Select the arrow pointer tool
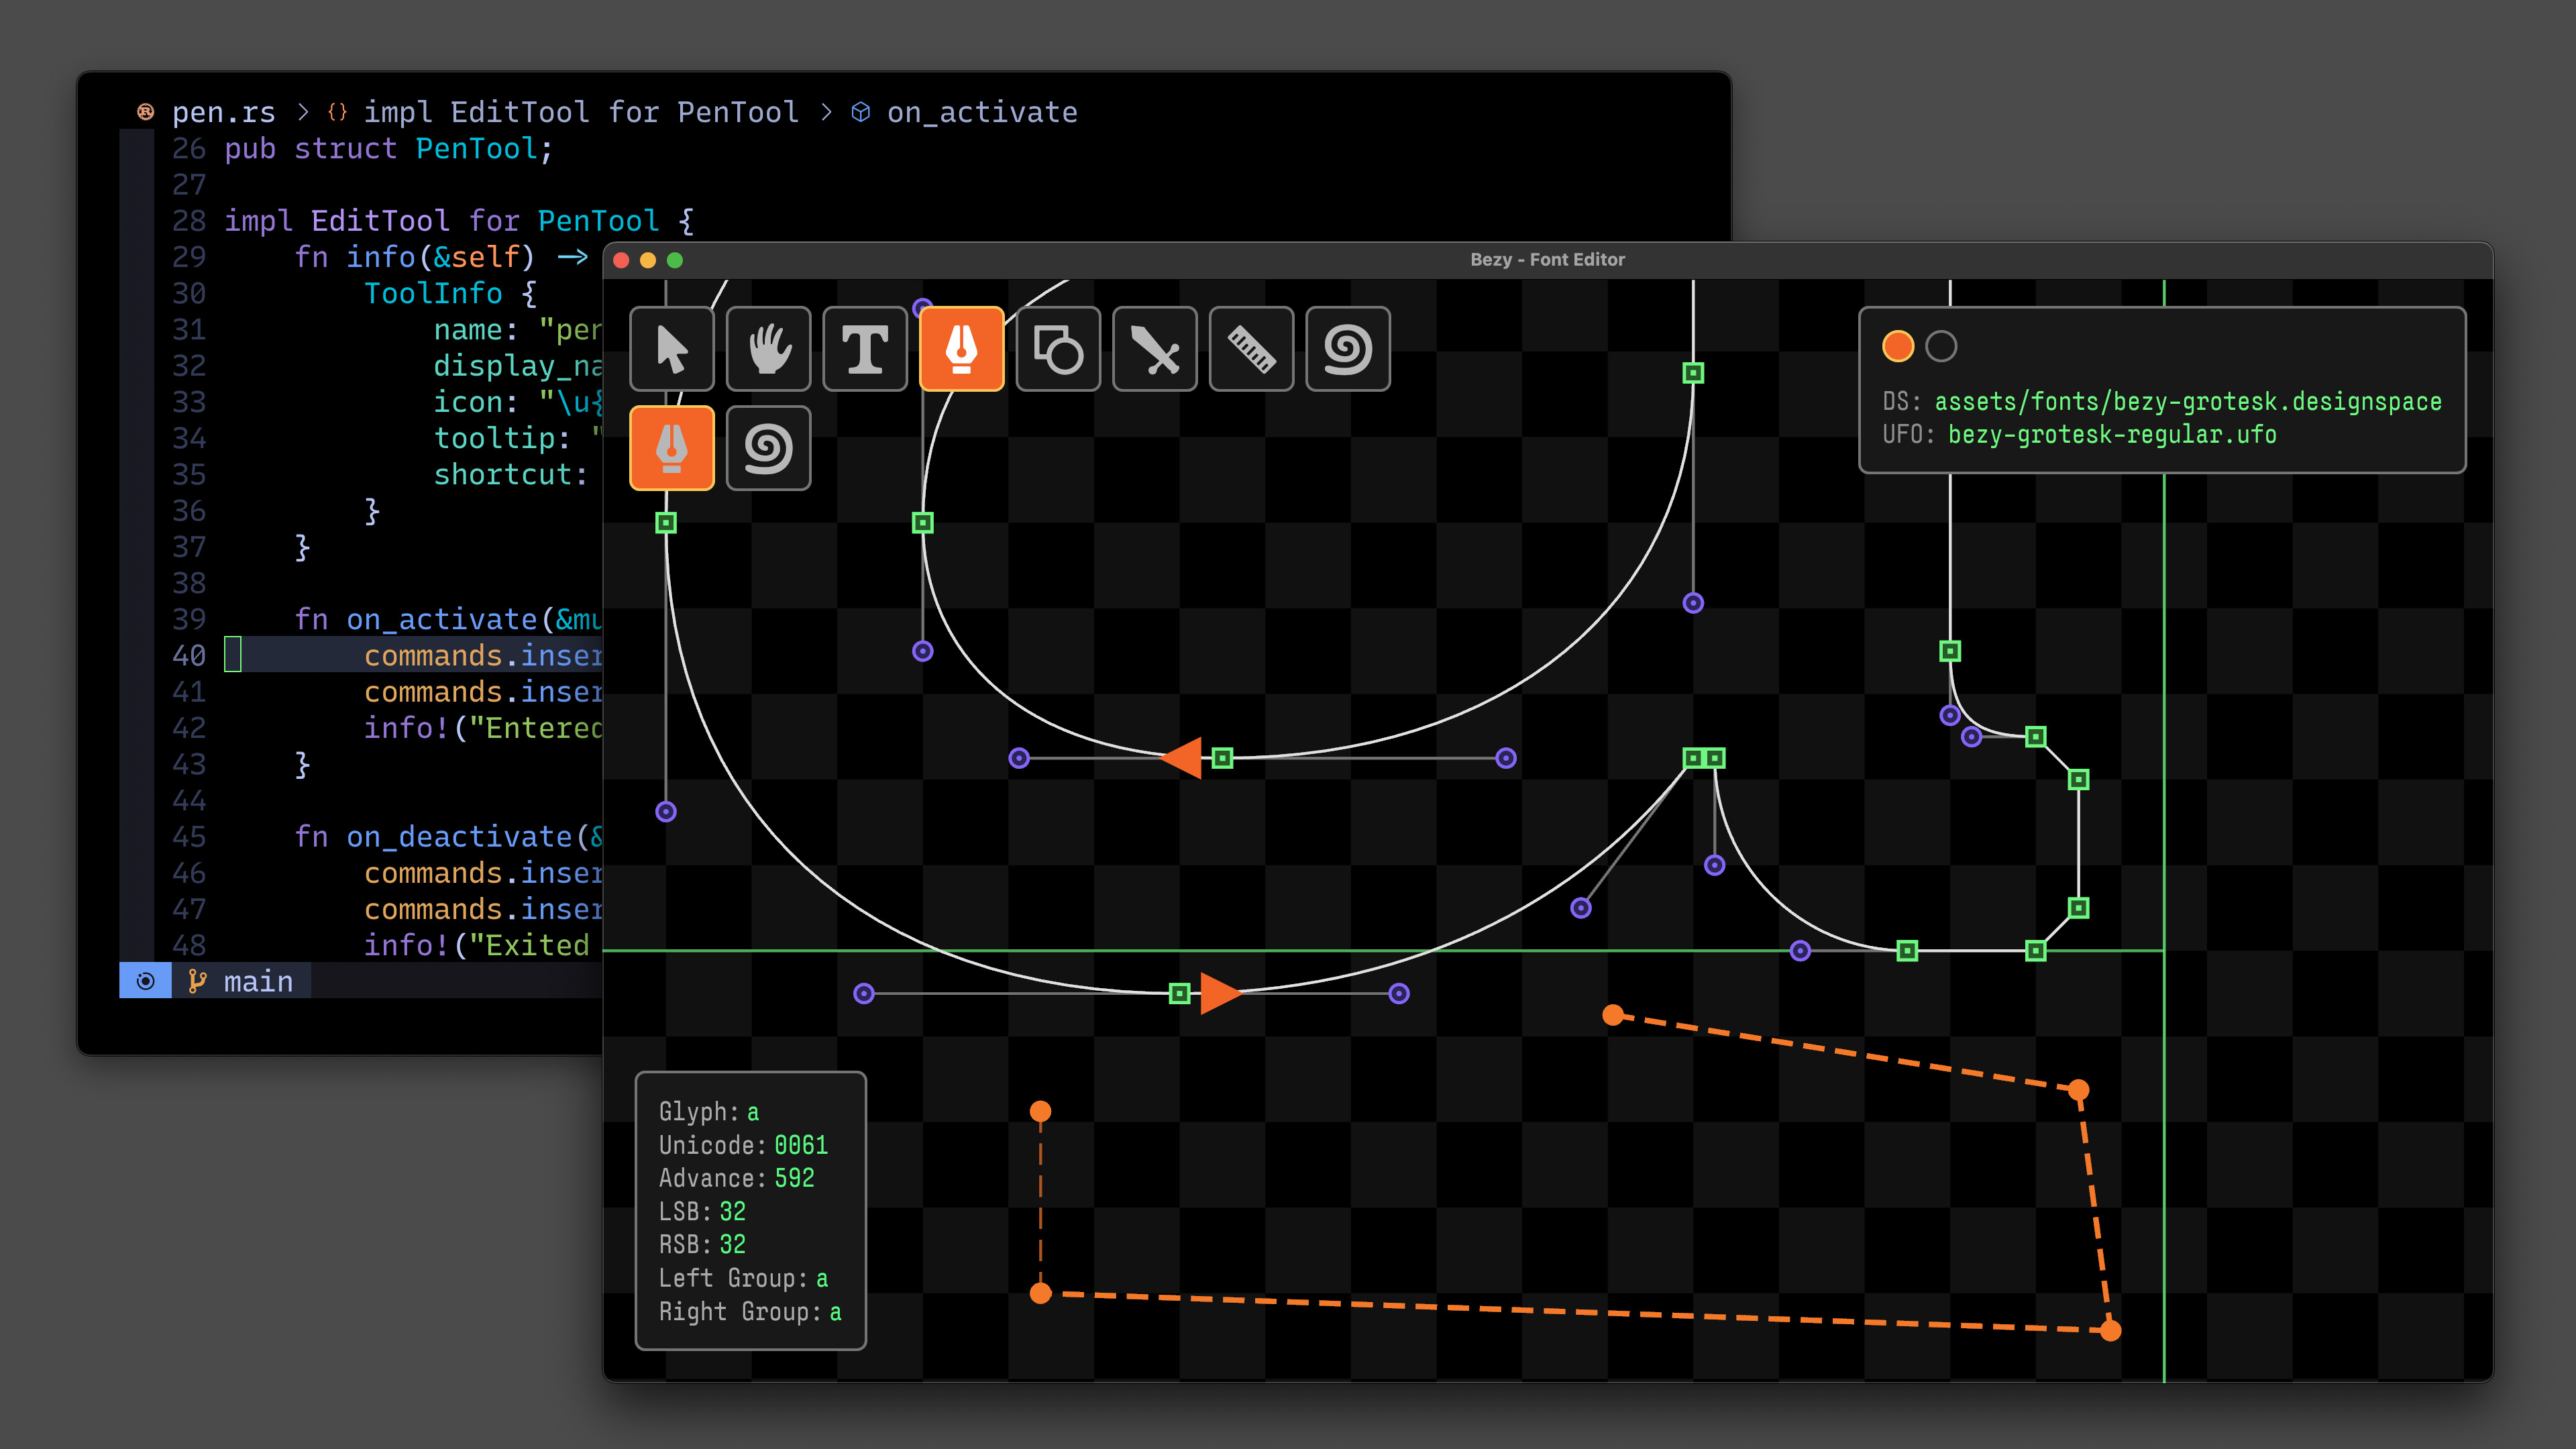 (671, 349)
